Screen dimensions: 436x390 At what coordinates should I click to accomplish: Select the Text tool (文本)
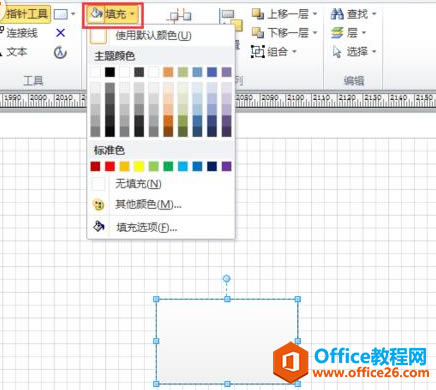click(14, 52)
